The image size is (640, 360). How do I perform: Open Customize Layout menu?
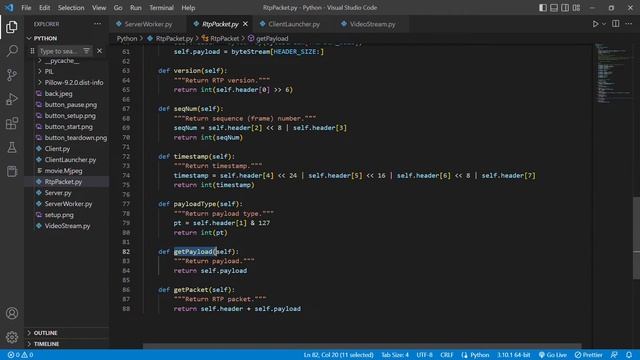point(576,8)
